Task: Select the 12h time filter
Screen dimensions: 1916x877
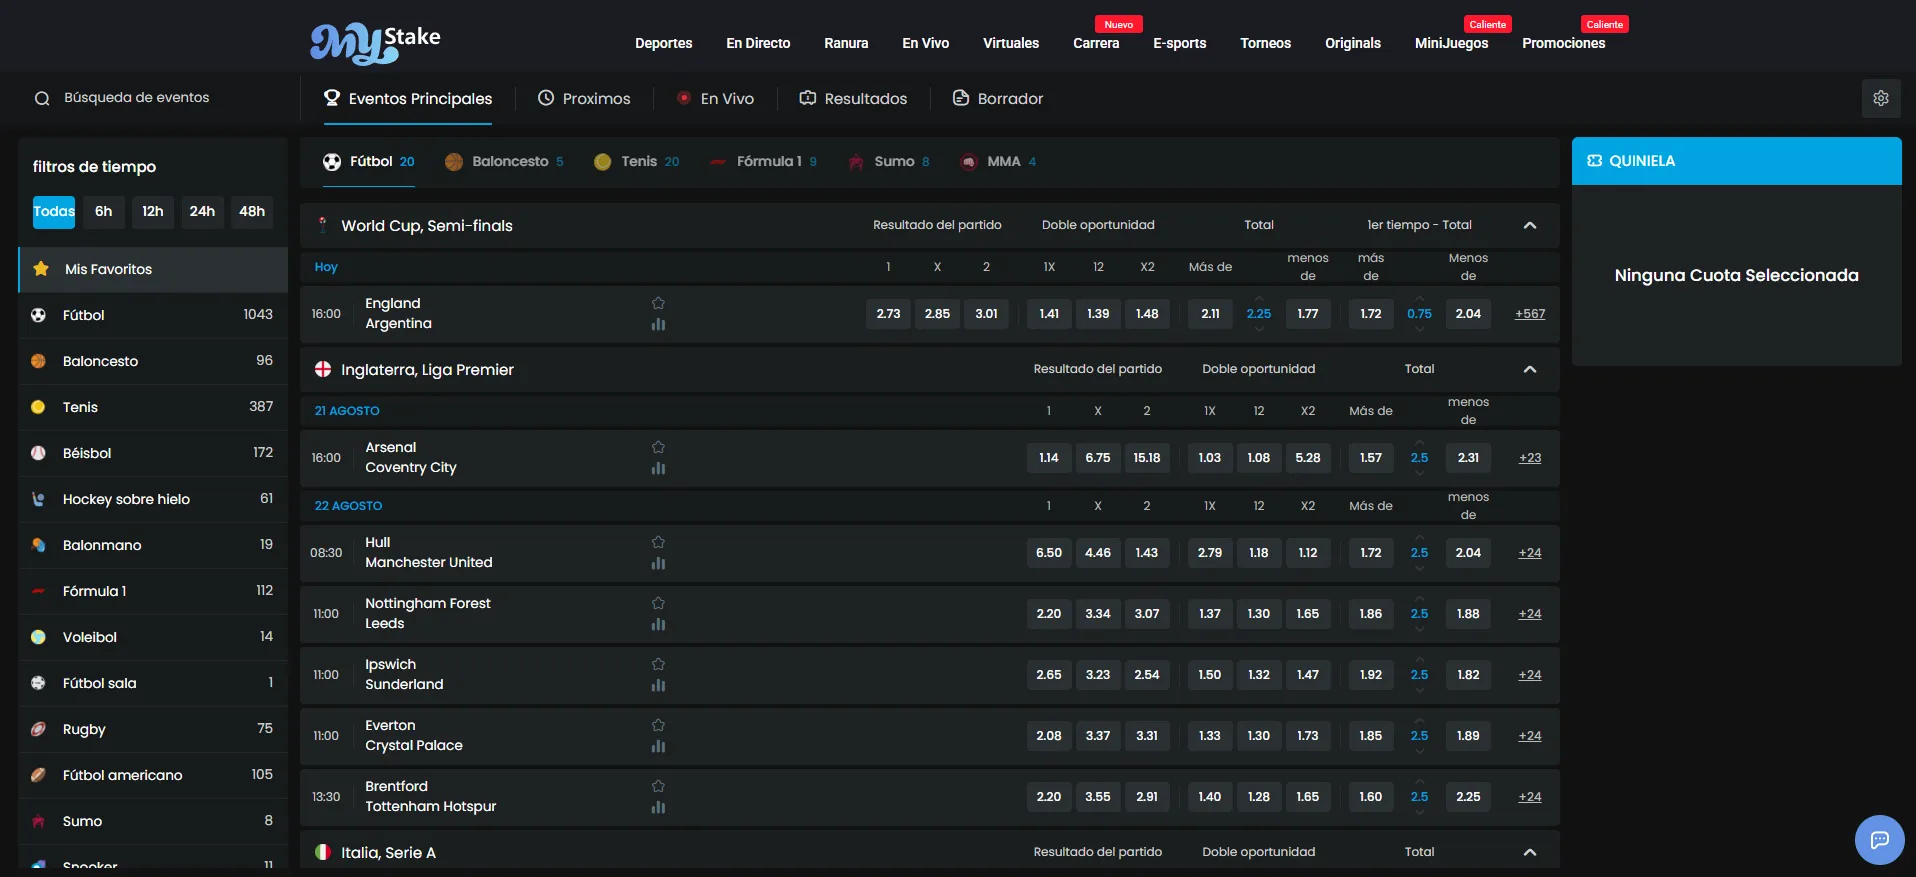Action: (153, 211)
